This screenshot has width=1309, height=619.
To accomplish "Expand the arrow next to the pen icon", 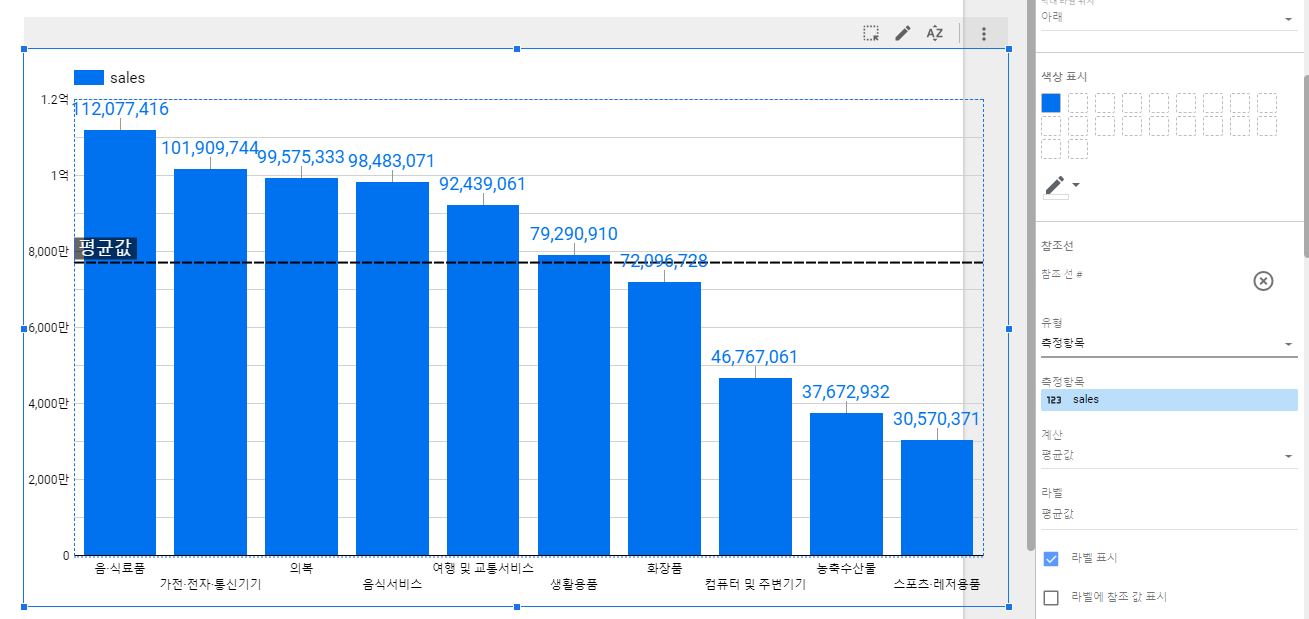I will pyautogui.click(x=1076, y=185).
